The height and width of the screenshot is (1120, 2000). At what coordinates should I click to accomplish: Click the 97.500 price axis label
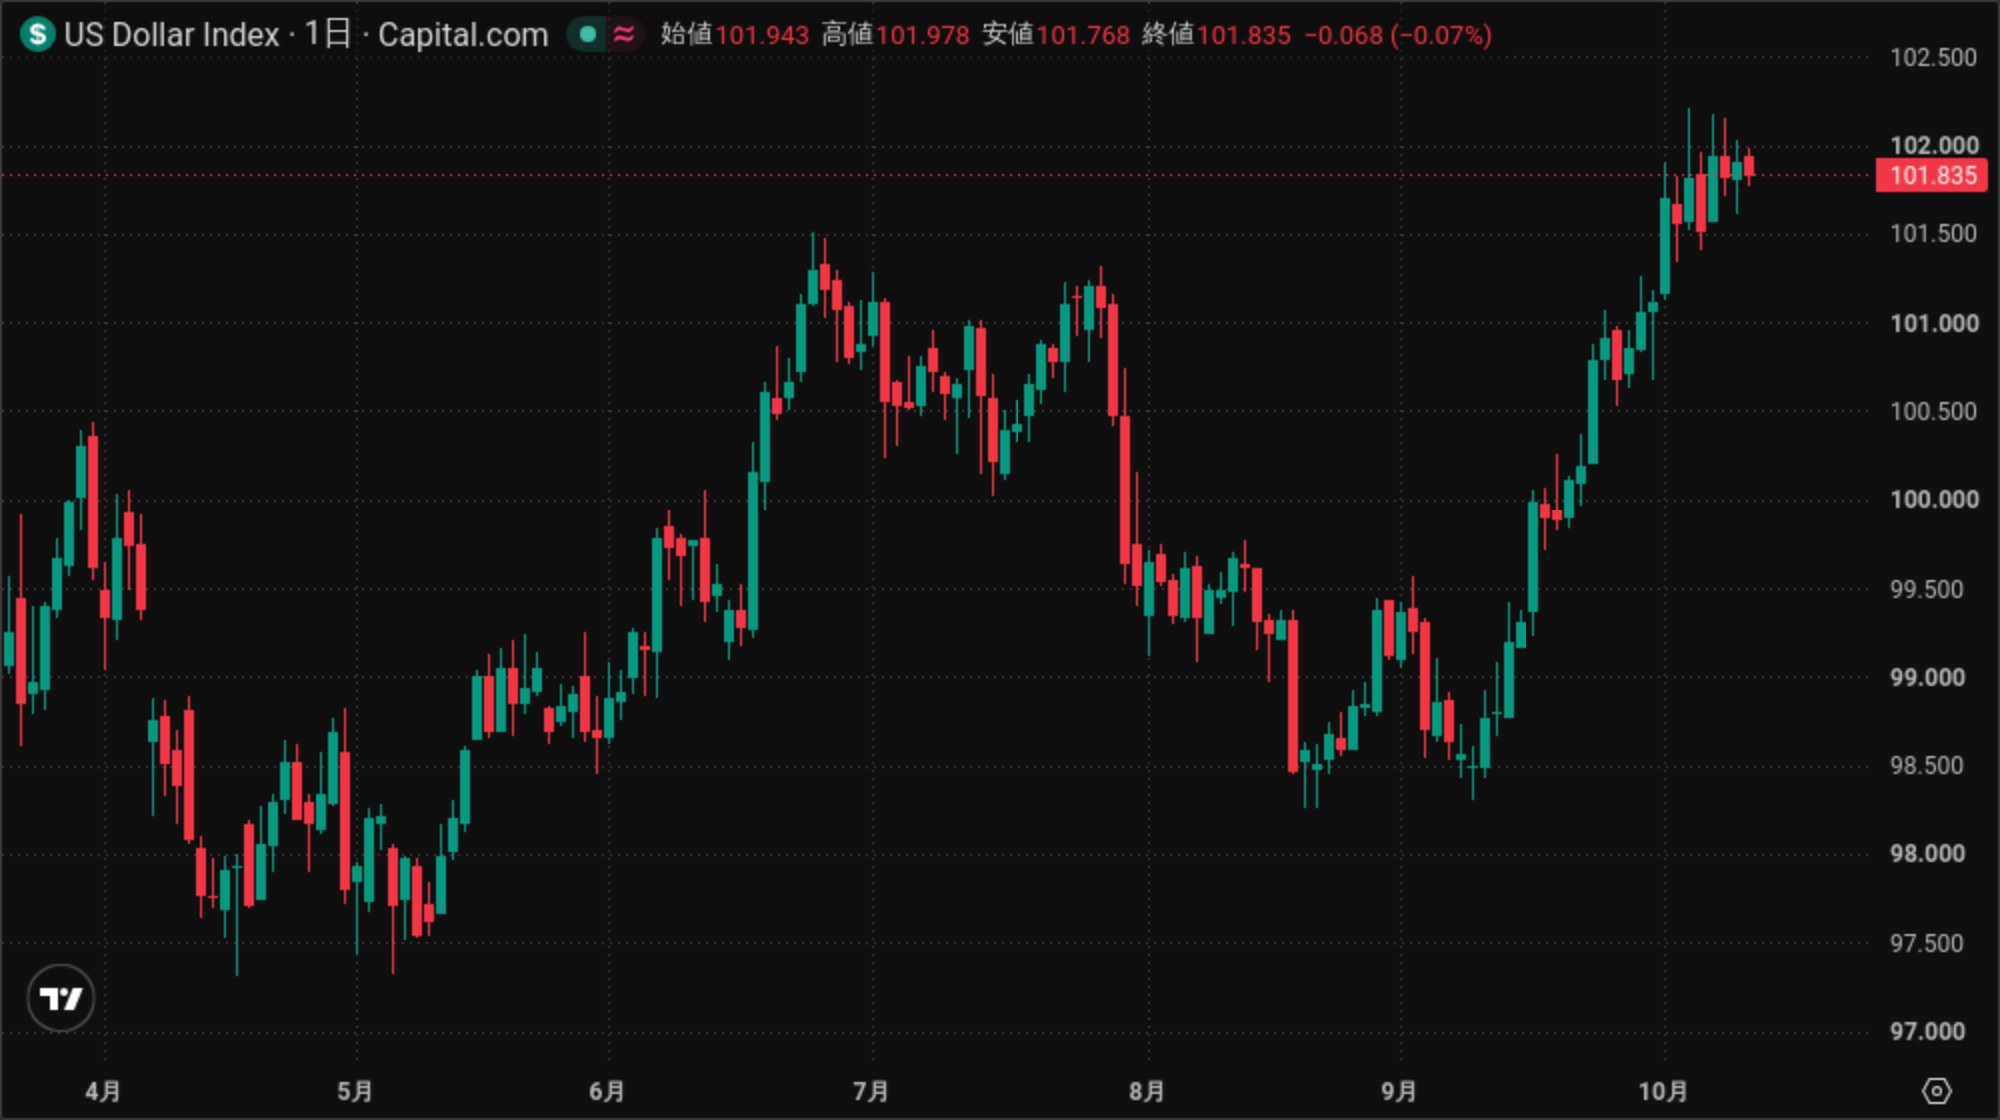tap(1926, 943)
